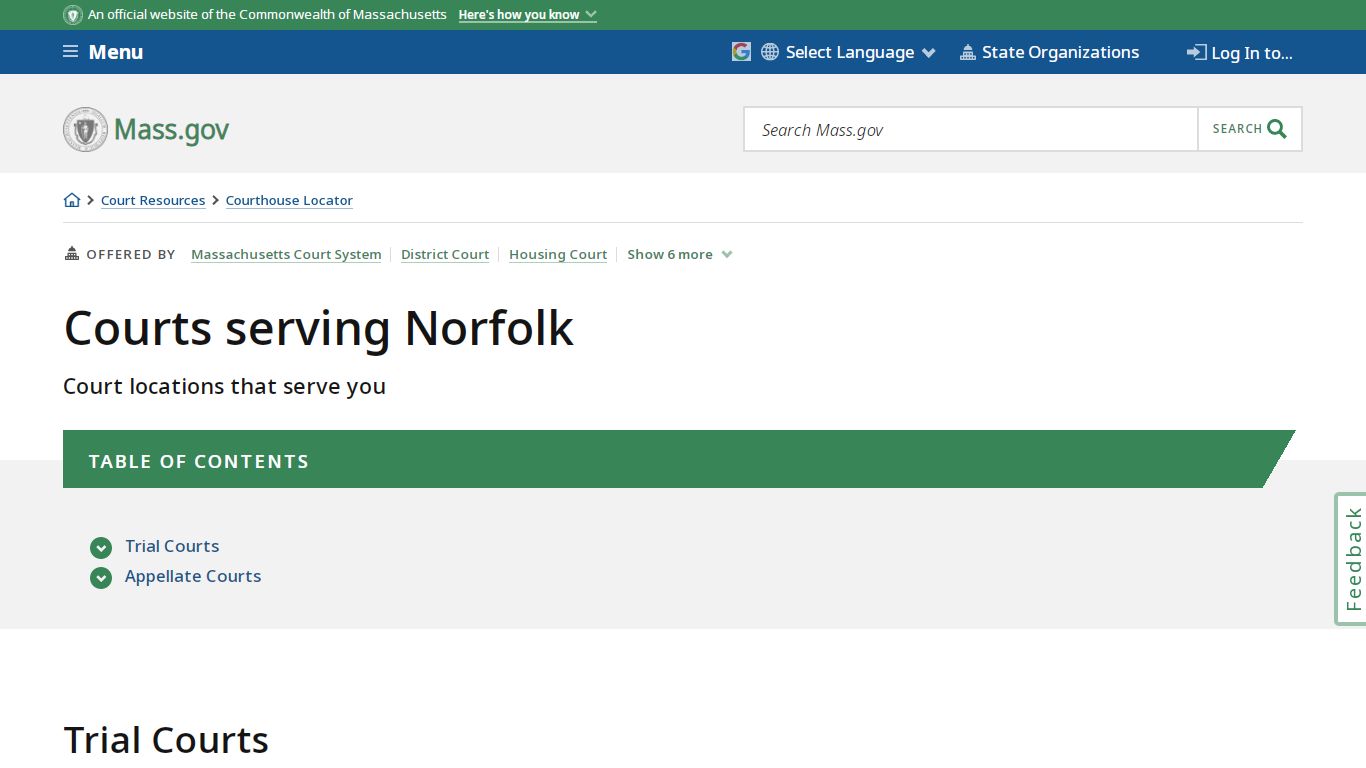Jump to Appellate Courts section
This screenshot has width=1366, height=768.
[193, 576]
